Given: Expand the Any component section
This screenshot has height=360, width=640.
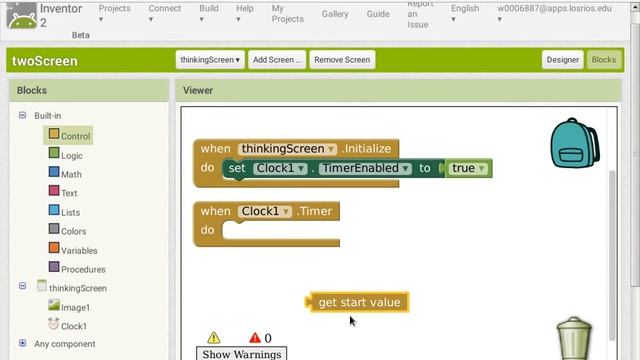Looking at the screenshot, I should point(22,343).
